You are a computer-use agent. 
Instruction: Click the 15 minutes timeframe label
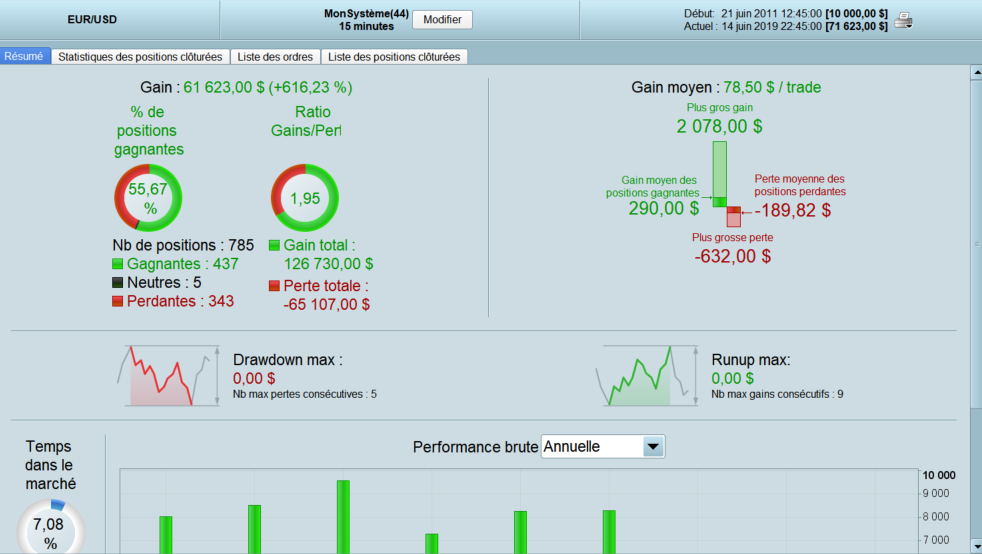coord(366,26)
